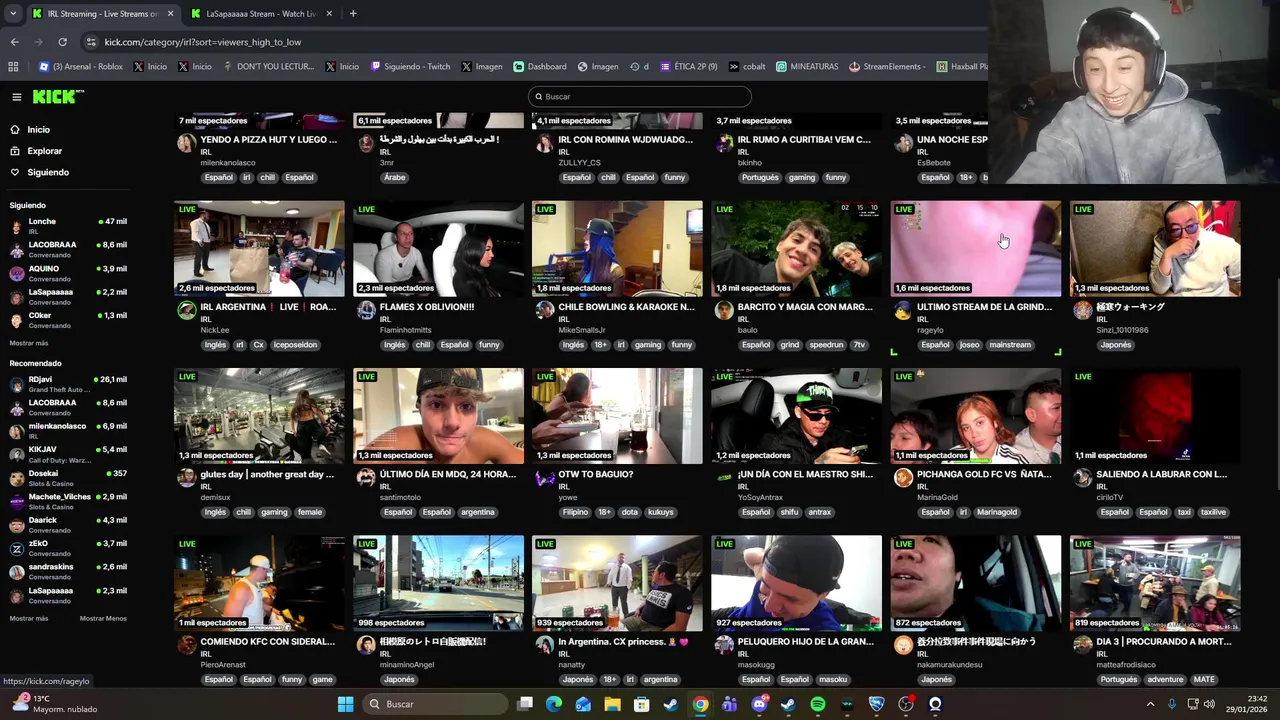The image size is (1280, 720).
Task: Open Spotify from the taskbar
Action: click(817, 704)
